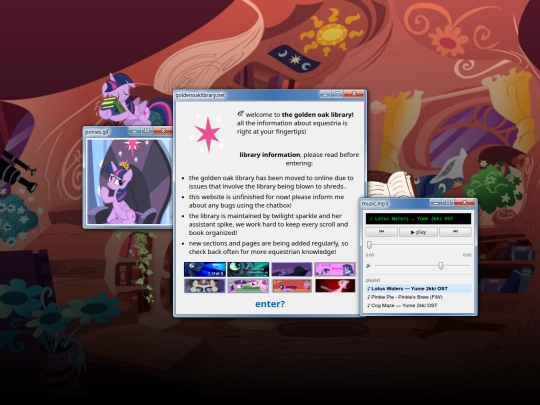Skip to next track in music.mp3

click(x=455, y=232)
